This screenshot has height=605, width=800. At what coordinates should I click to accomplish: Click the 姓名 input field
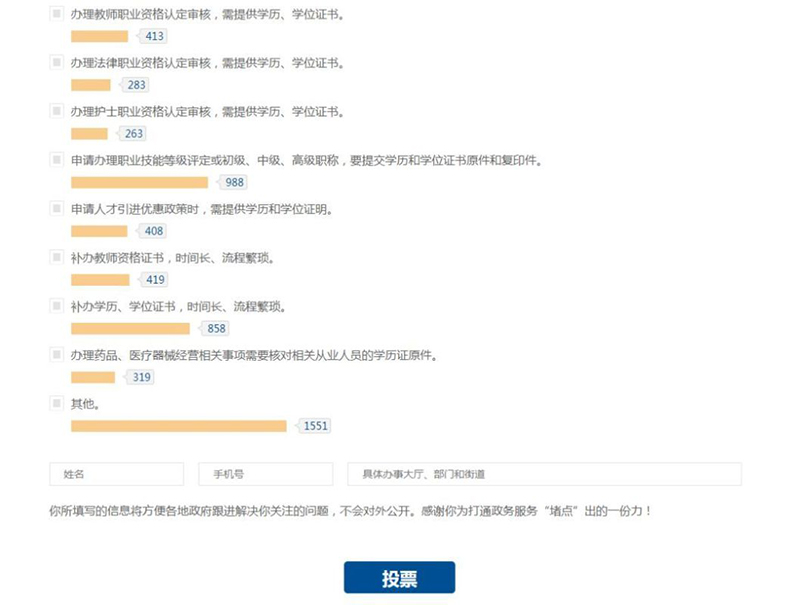pyautogui.click(x=117, y=474)
